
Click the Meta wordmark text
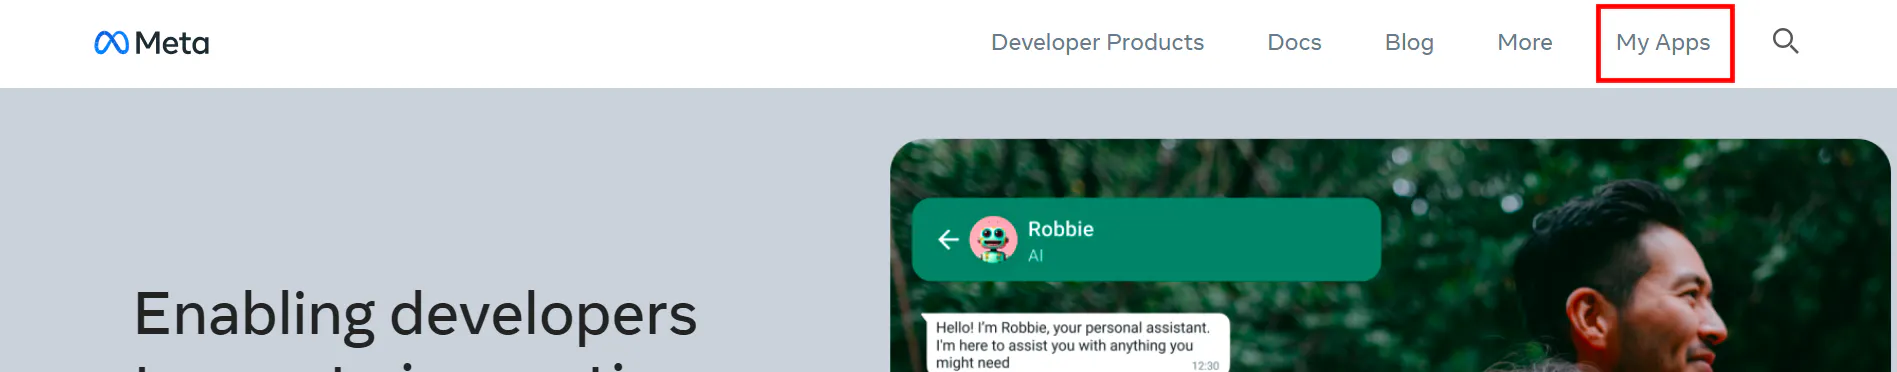click(x=172, y=43)
